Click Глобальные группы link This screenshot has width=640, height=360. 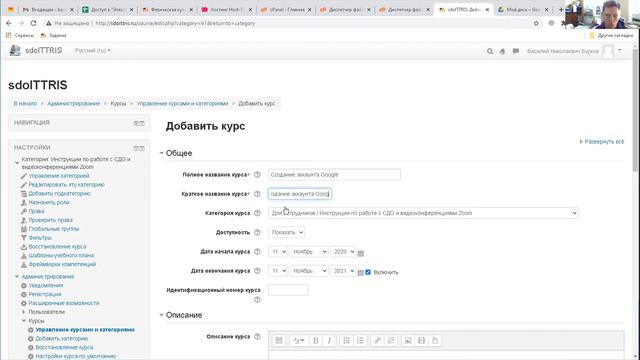click(x=54, y=229)
